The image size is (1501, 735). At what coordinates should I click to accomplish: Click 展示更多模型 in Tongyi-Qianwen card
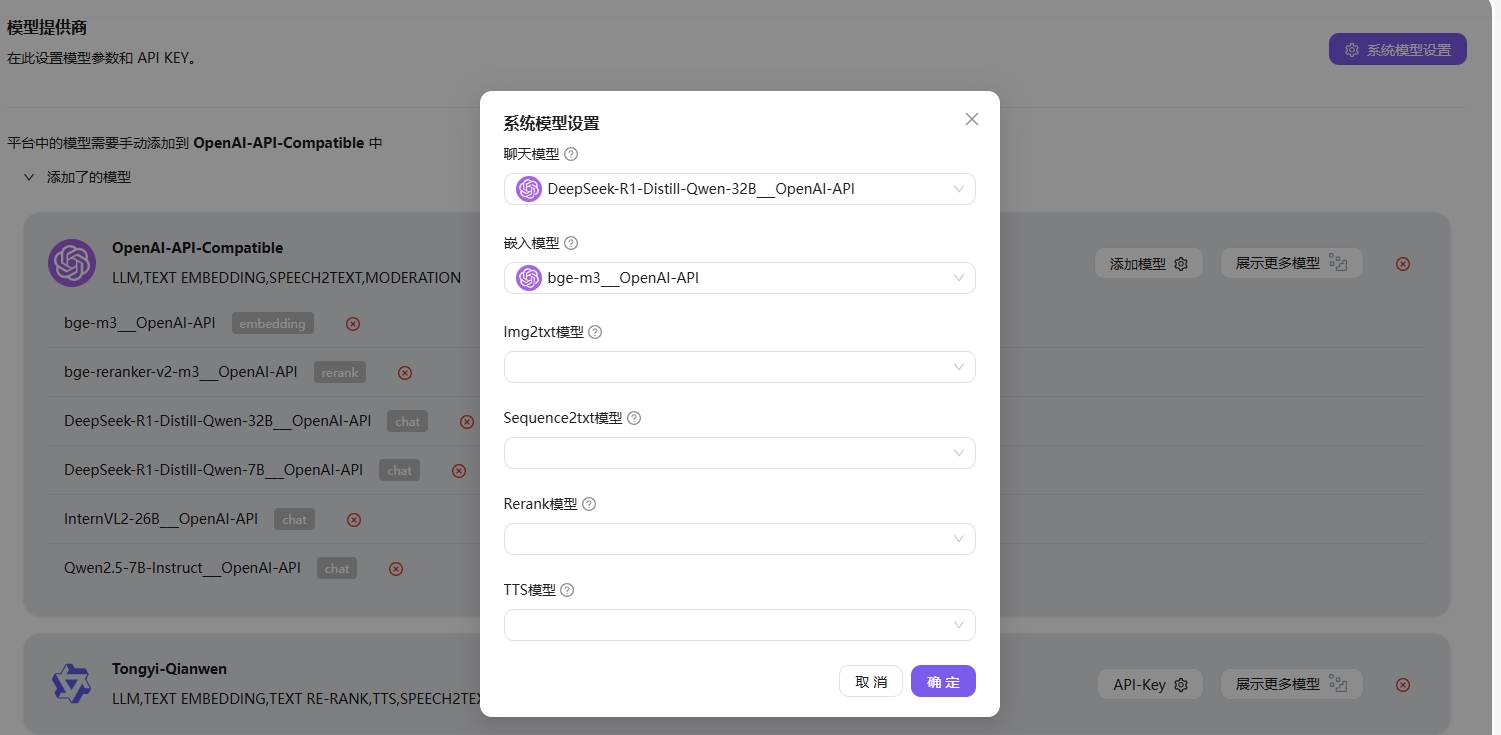pyautogui.click(x=1292, y=684)
